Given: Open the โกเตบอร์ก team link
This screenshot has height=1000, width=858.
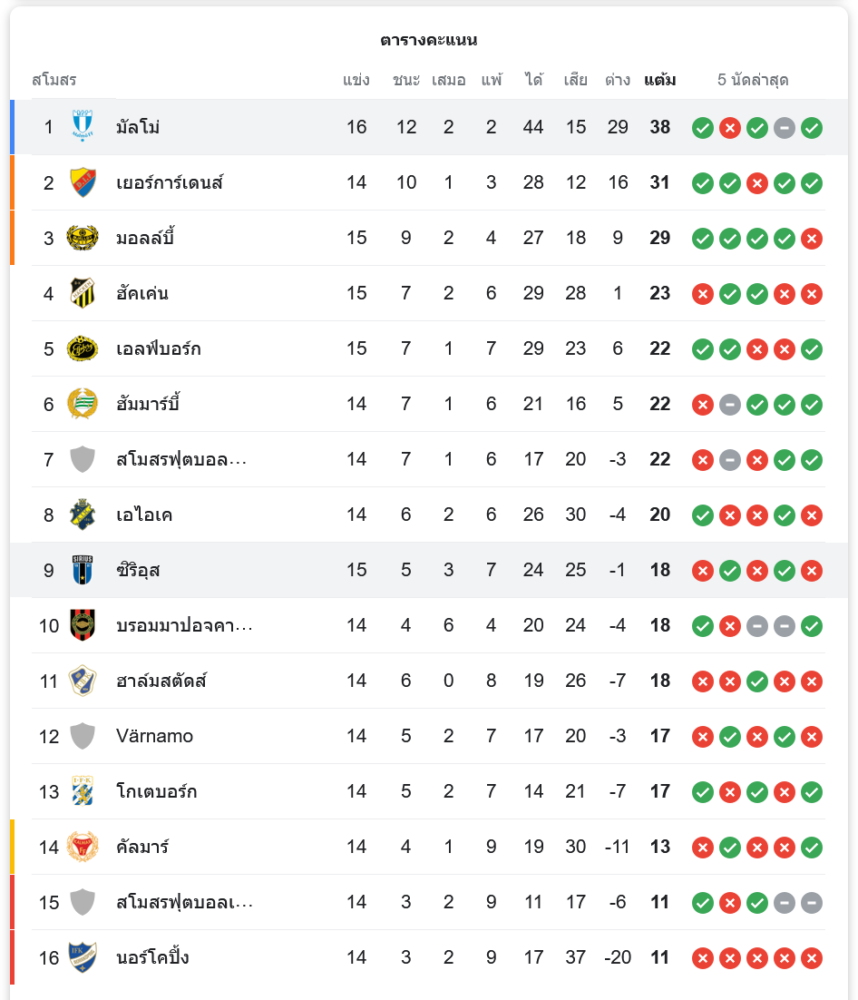Looking at the screenshot, I should (x=156, y=792).
